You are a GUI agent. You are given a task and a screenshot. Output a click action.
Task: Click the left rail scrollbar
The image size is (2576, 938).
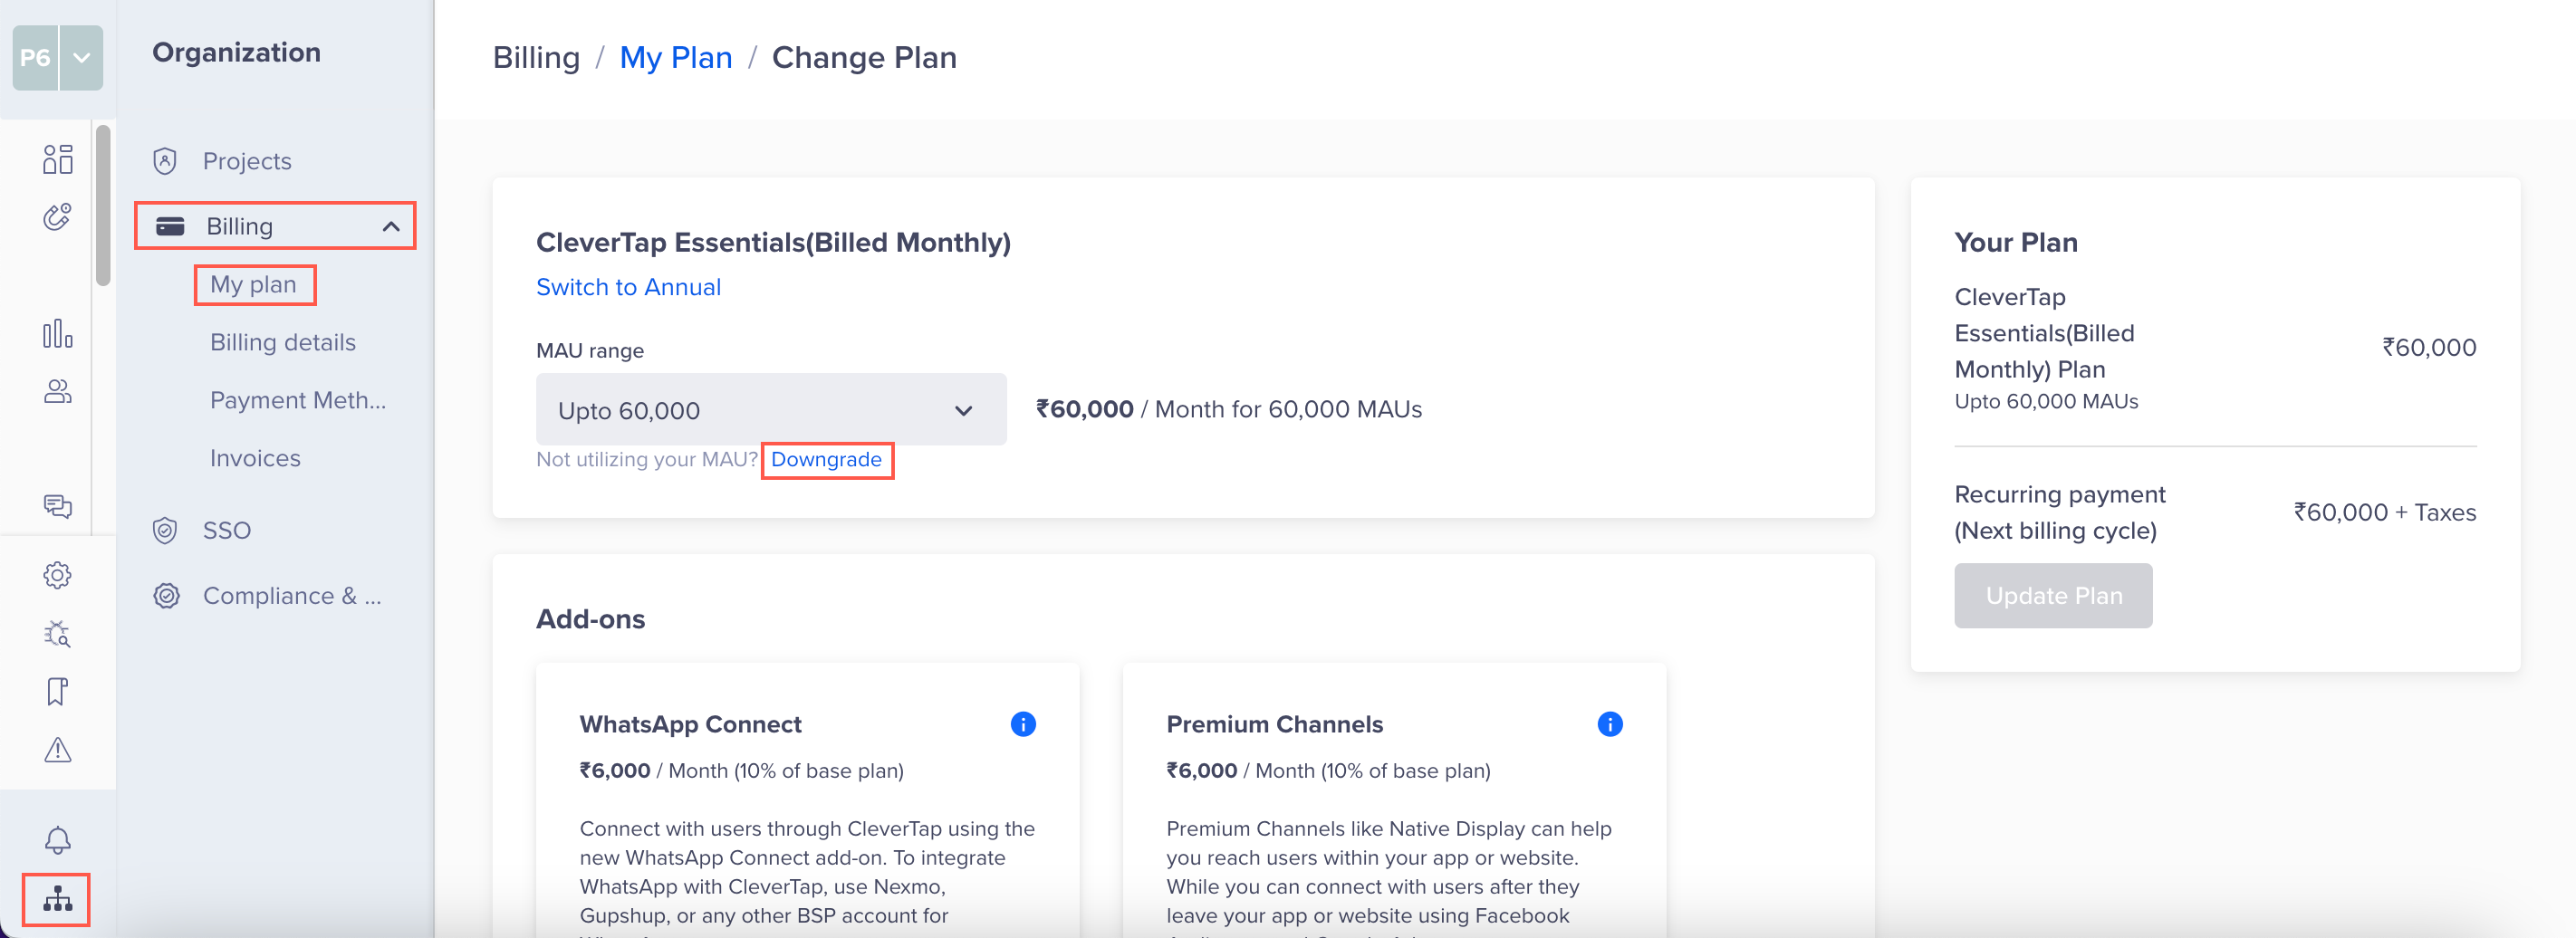(x=103, y=205)
